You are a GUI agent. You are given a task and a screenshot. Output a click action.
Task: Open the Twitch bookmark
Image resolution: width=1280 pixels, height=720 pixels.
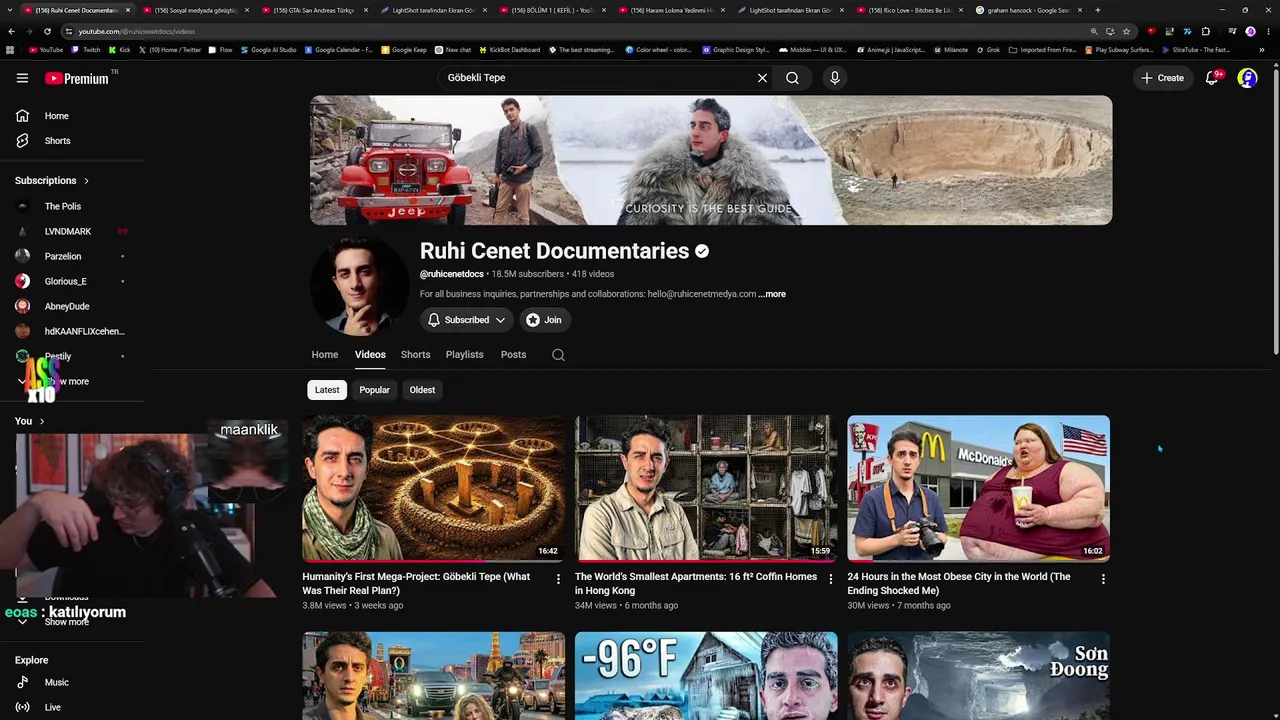(87, 50)
